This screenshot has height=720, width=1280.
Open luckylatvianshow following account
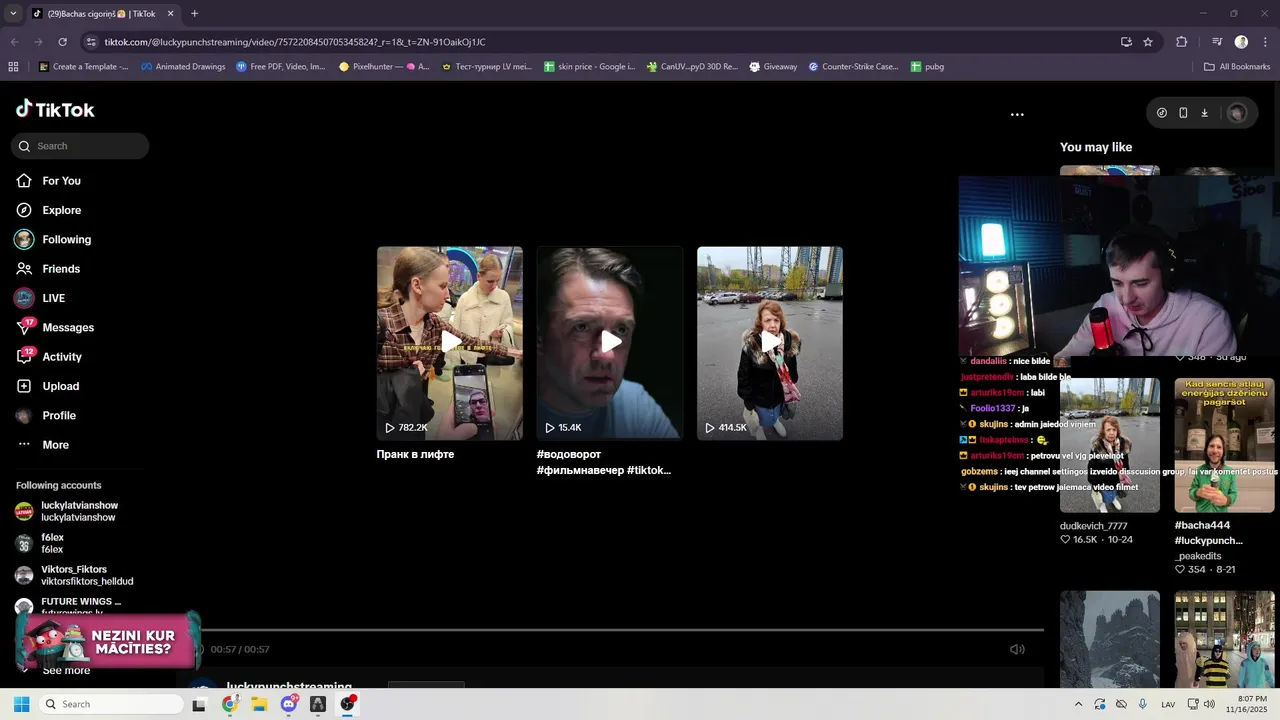[x=79, y=511]
